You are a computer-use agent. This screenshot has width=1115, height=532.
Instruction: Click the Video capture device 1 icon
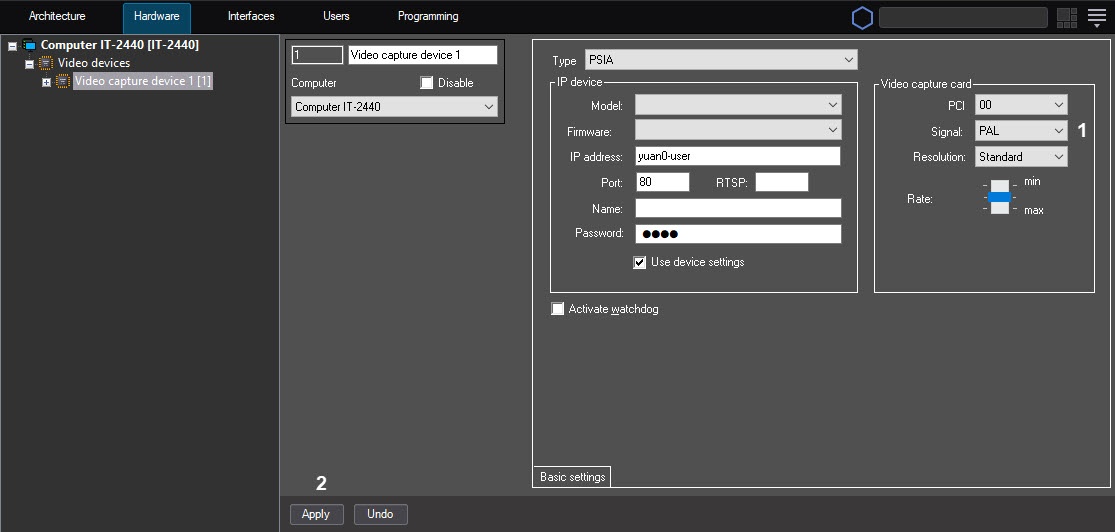(63, 81)
